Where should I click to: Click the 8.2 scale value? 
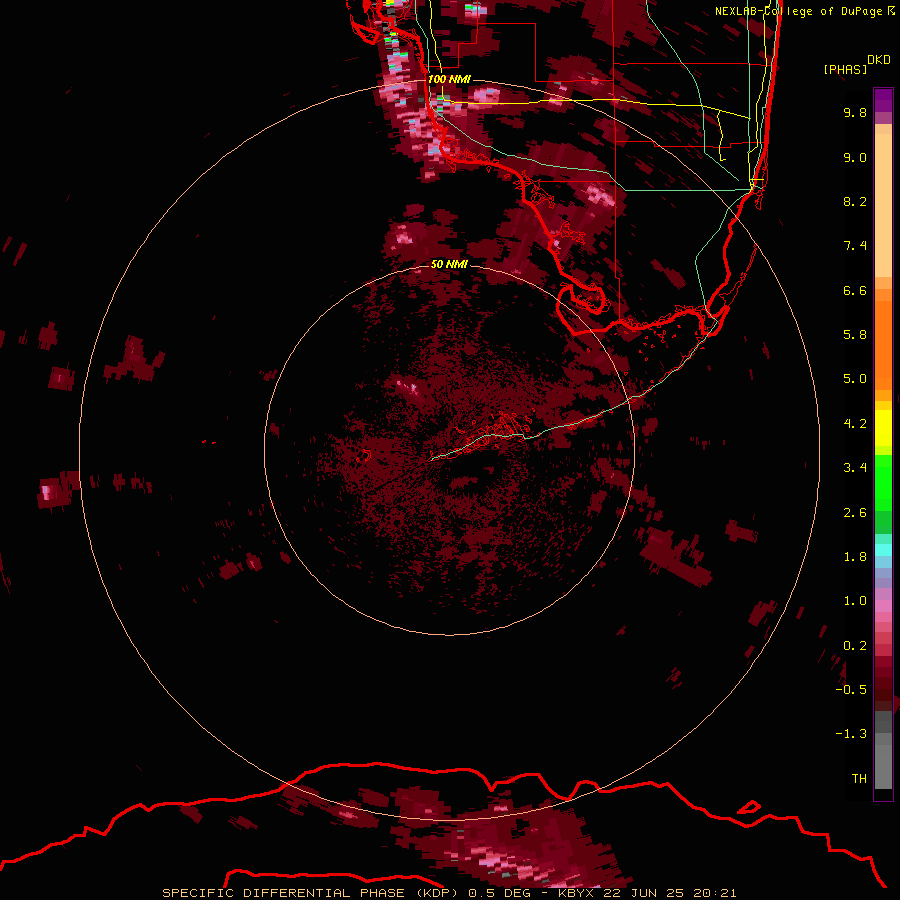coord(855,201)
